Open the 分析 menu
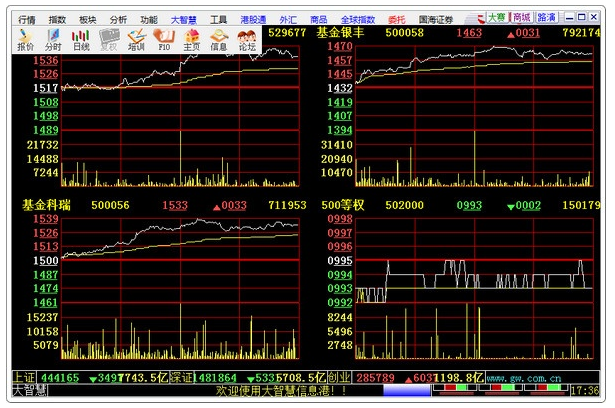This screenshot has height=408, width=615. click(x=118, y=19)
